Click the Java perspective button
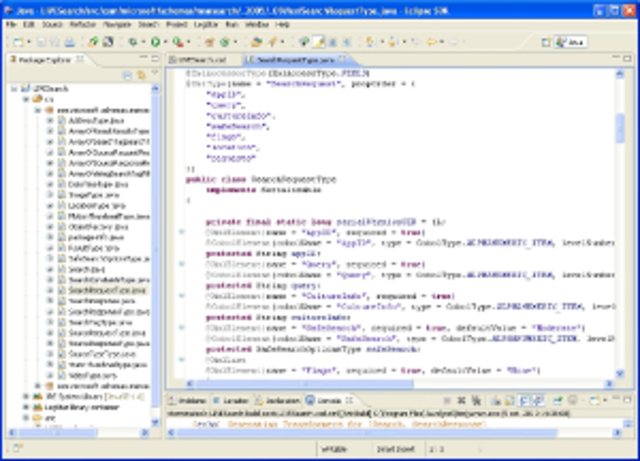The image size is (640, 461). (x=571, y=42)
